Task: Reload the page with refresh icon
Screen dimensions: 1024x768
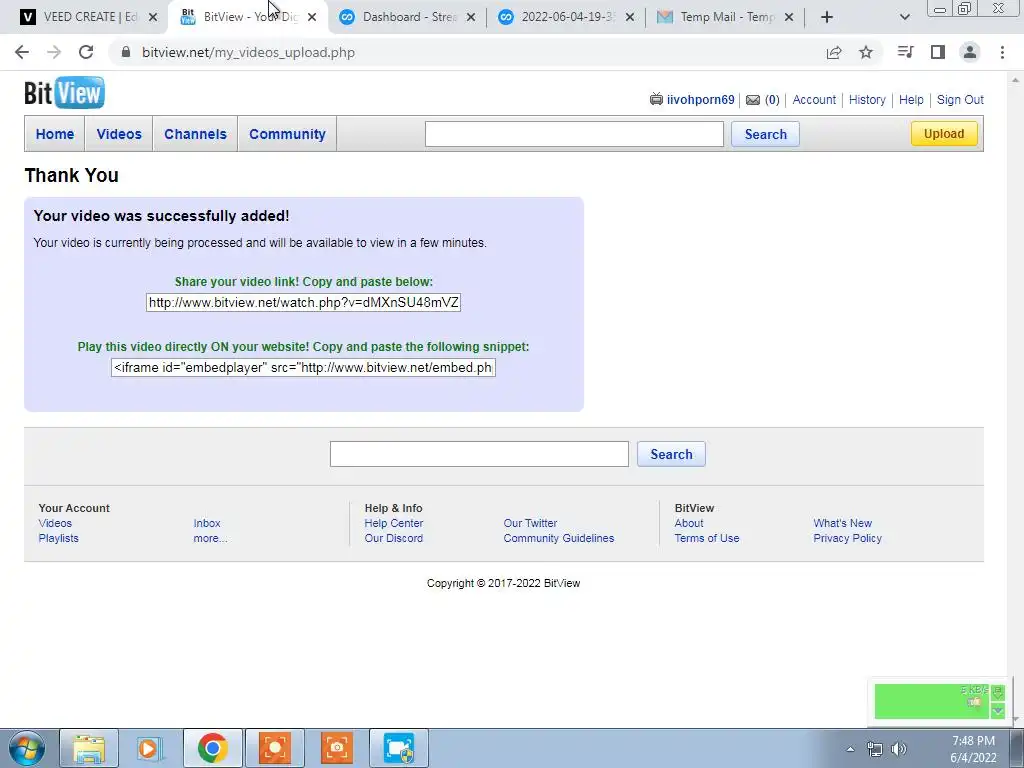Action: pos(86,52)
